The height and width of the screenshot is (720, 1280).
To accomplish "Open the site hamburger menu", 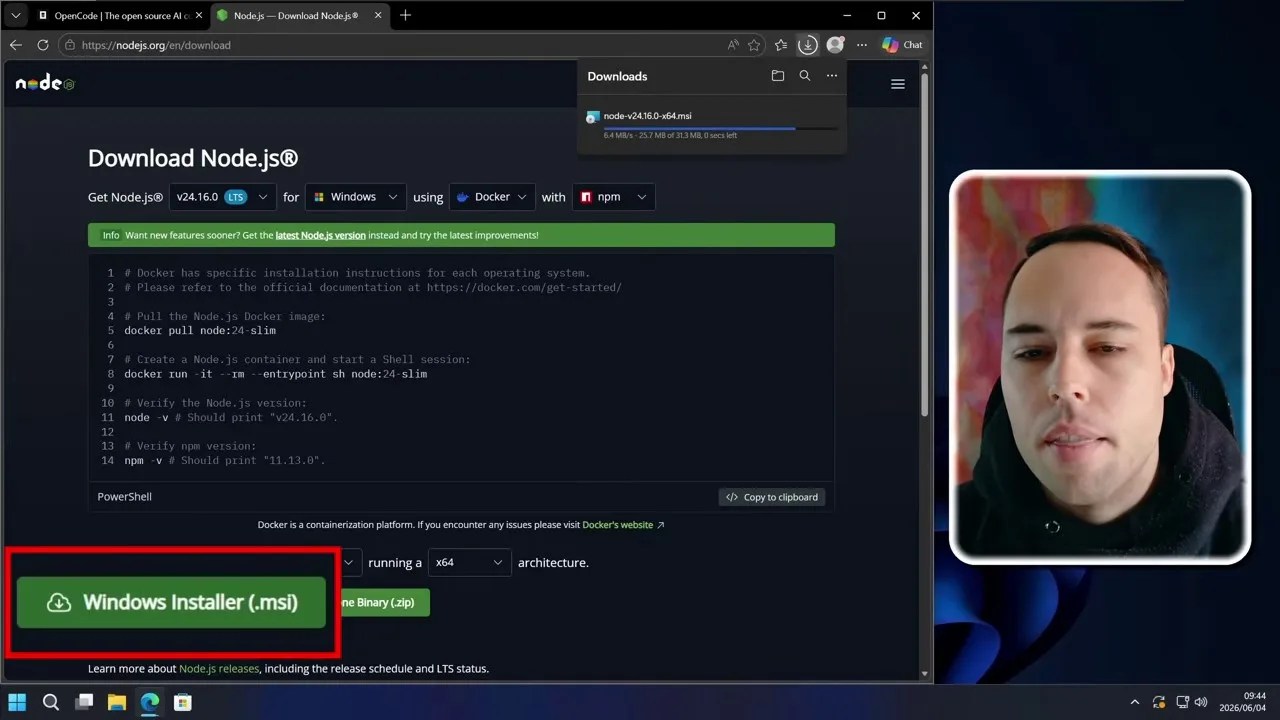I will 898,84.
